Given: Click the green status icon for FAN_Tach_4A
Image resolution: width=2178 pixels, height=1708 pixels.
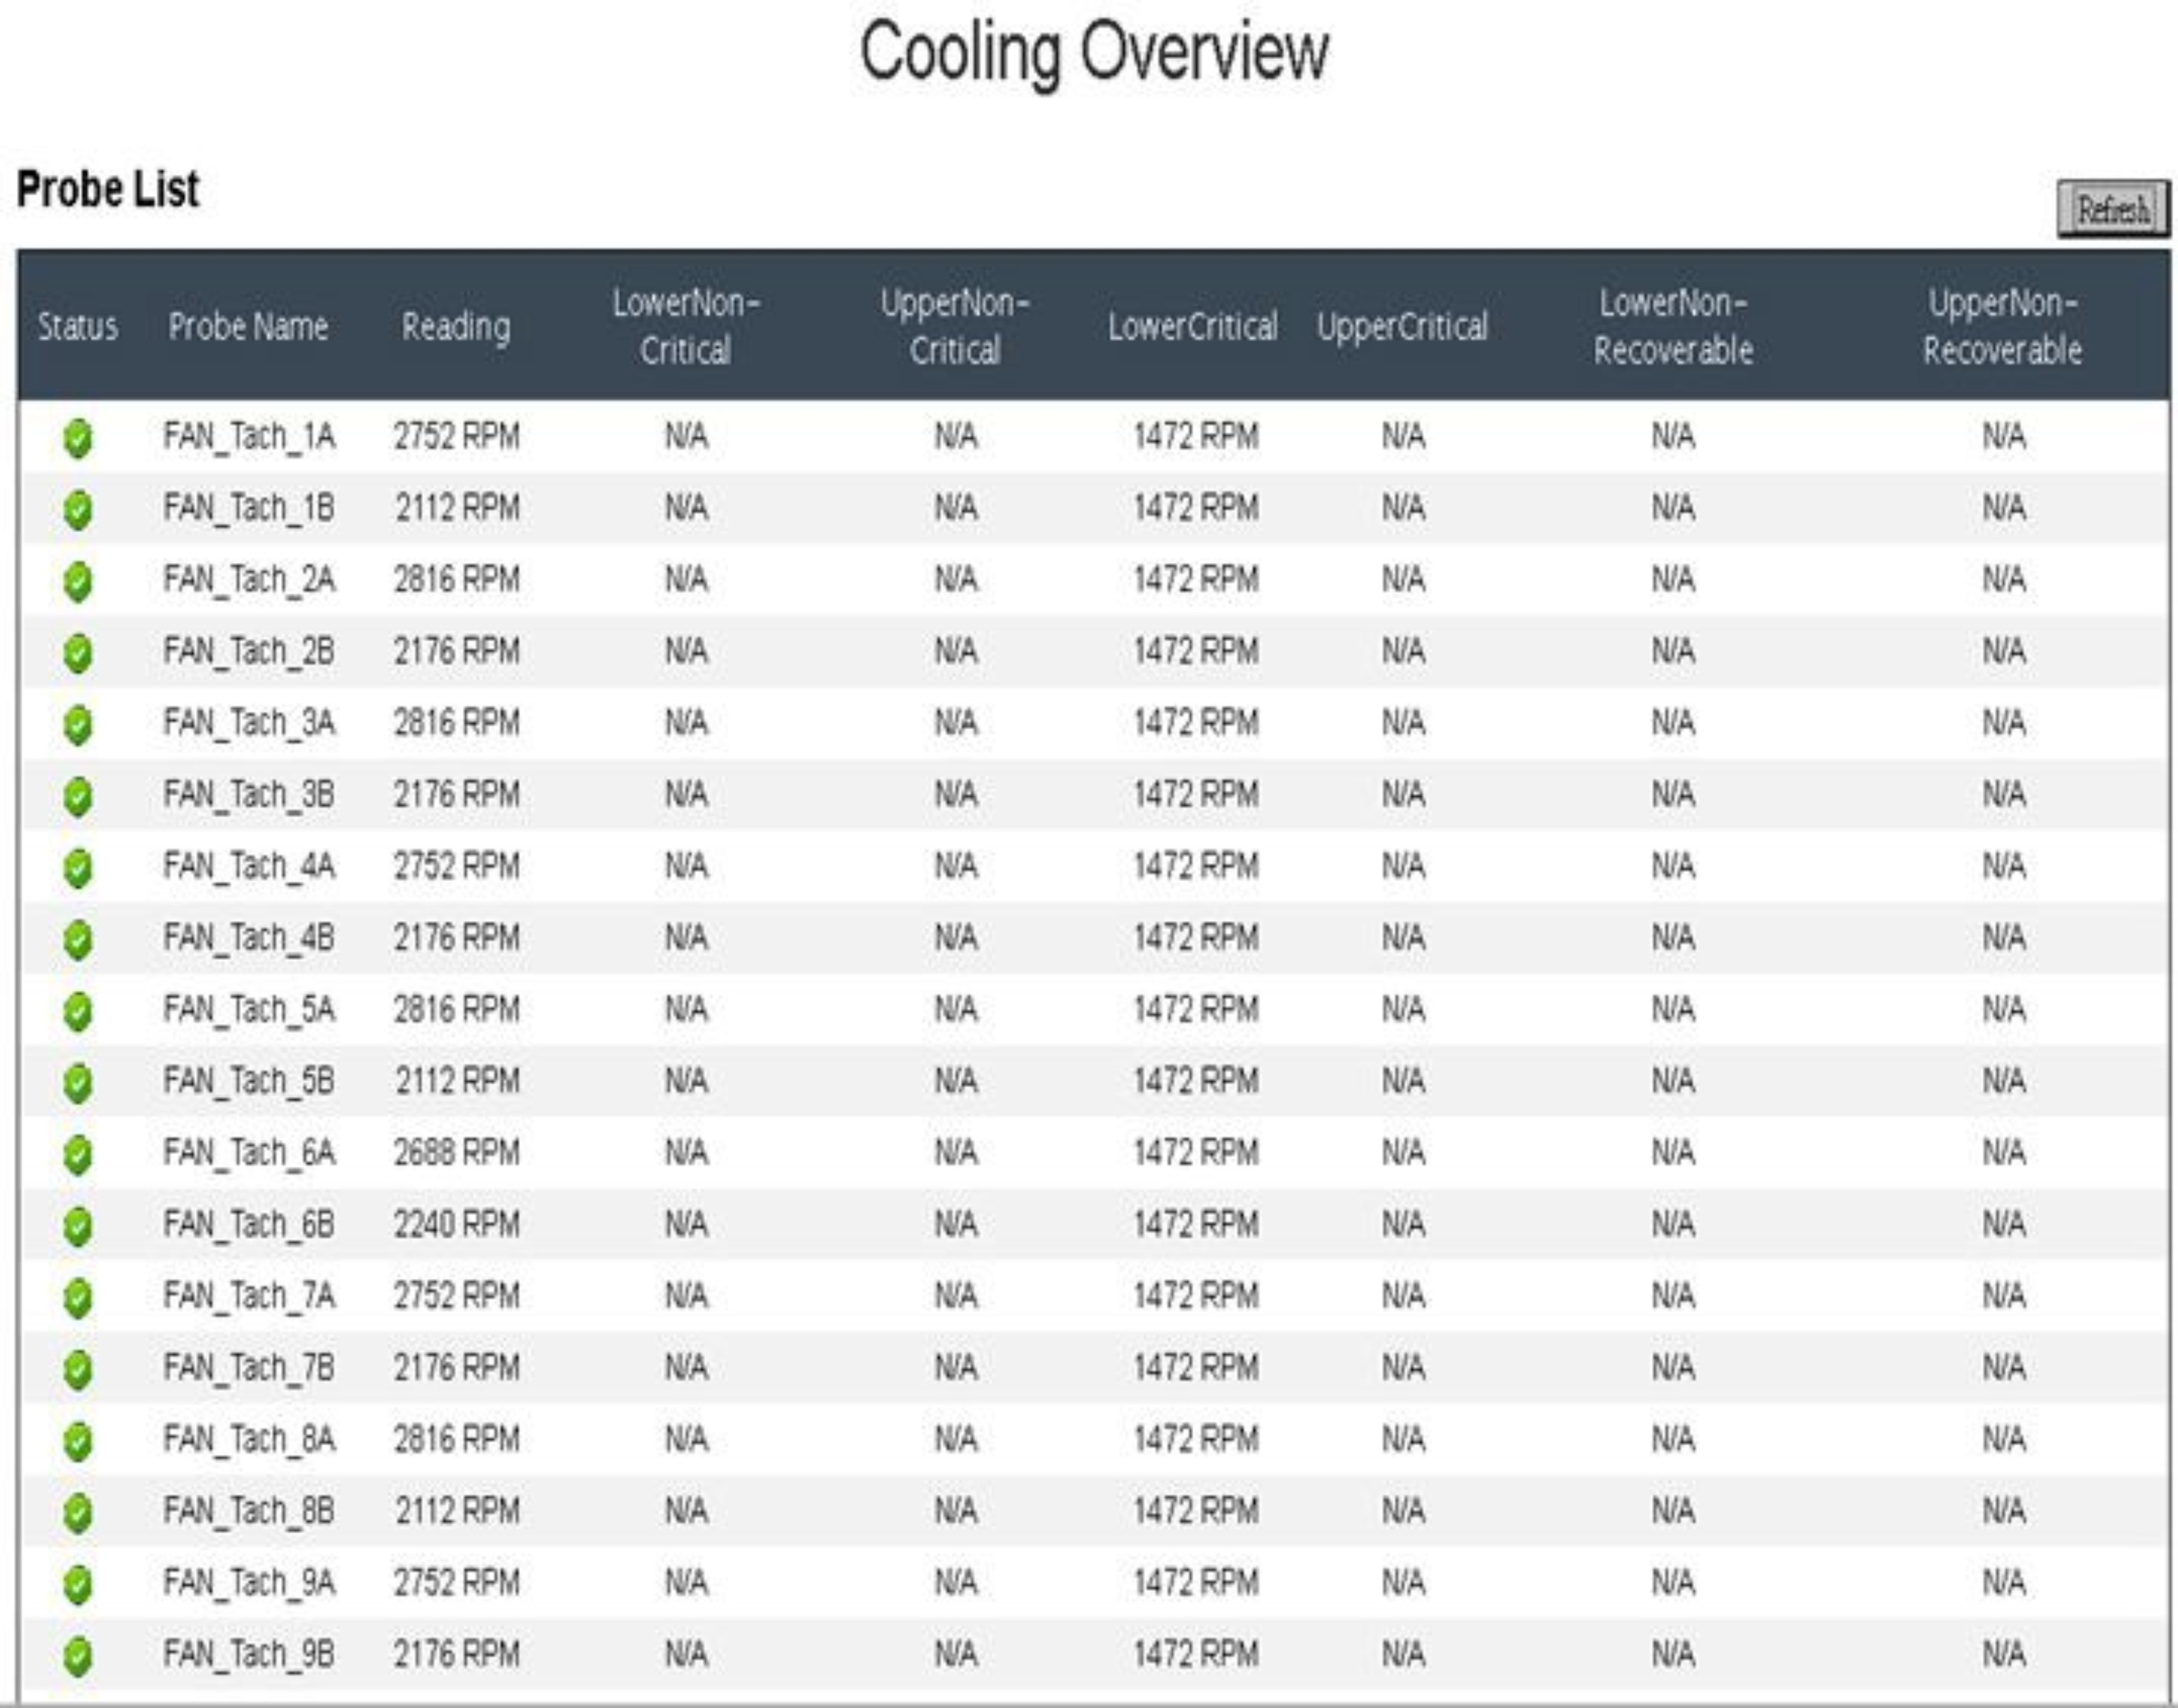Looking at the screenshot, I should pos(78,868).
